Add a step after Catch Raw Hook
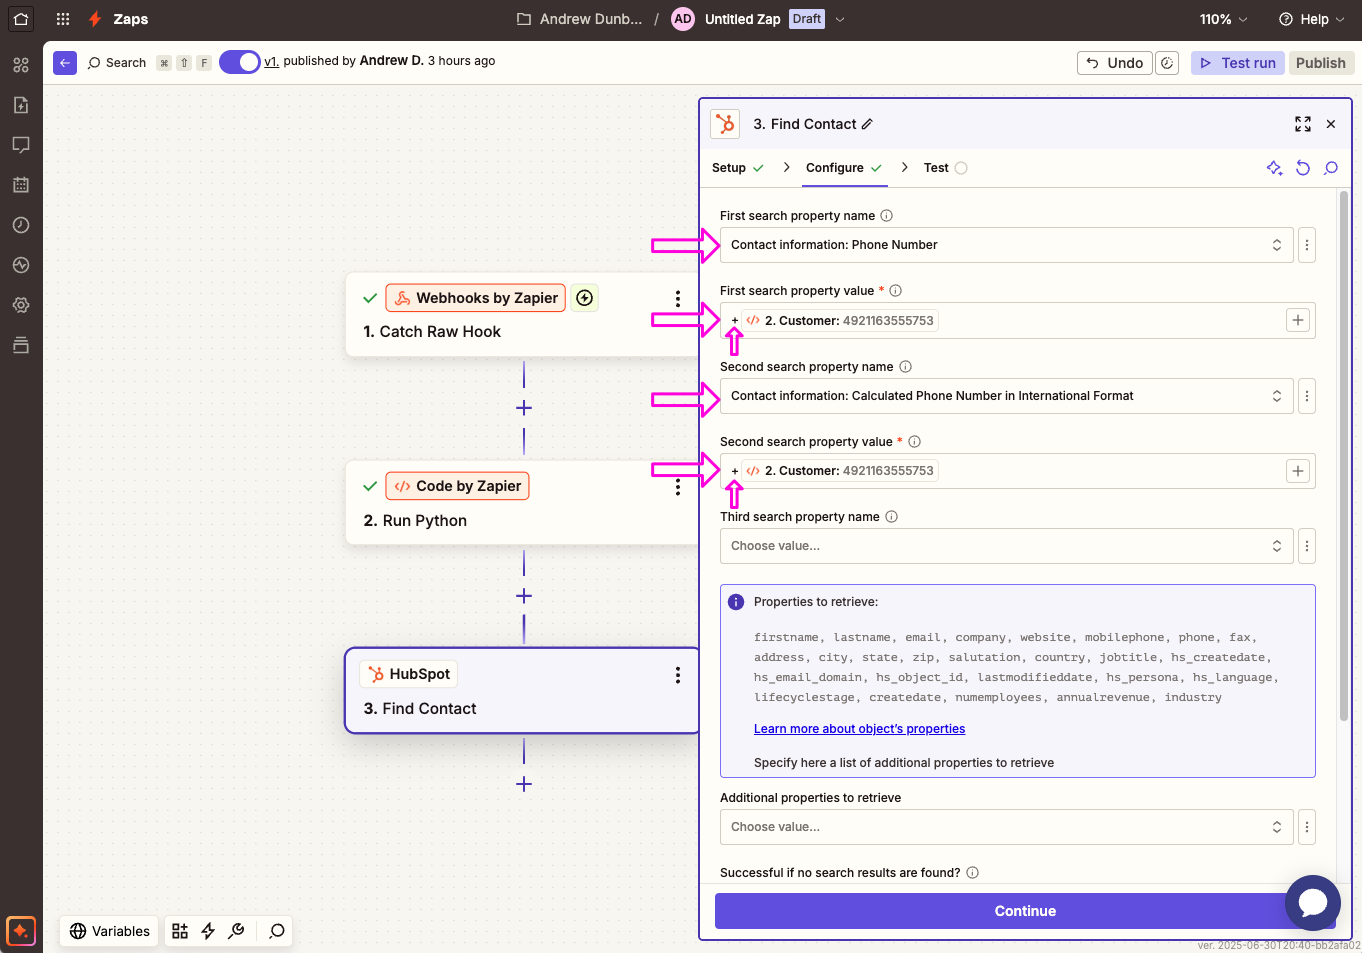The width and height of the screenshot is (1362, 953). 524,408
